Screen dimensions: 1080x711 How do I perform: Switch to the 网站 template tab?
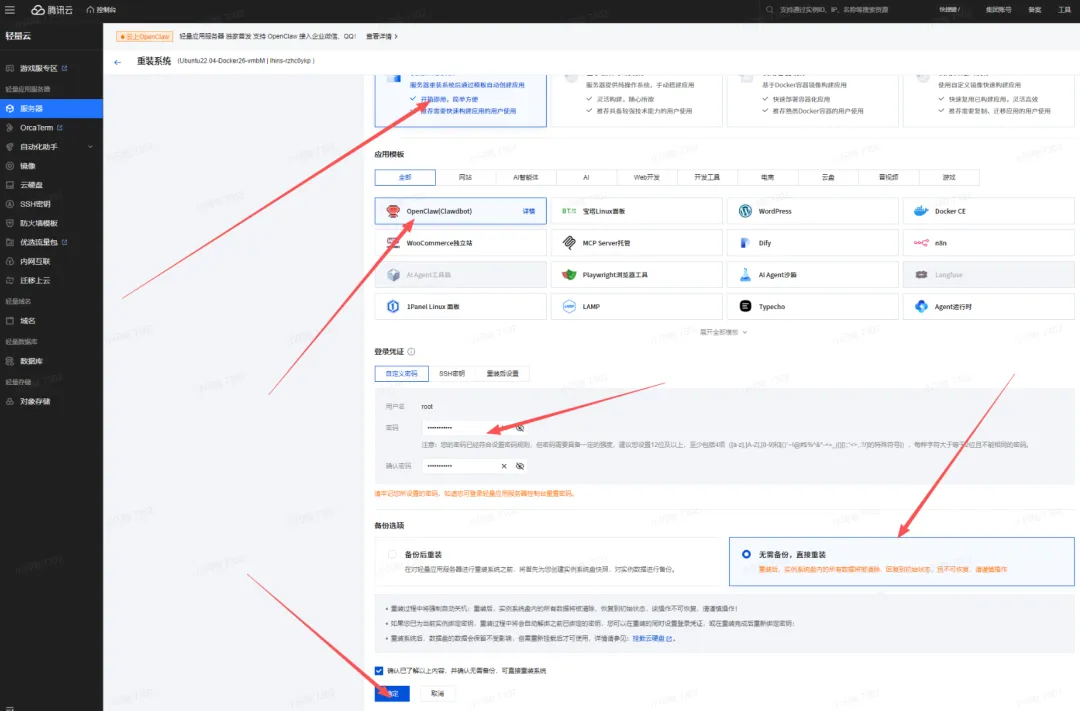coord(466,177)
